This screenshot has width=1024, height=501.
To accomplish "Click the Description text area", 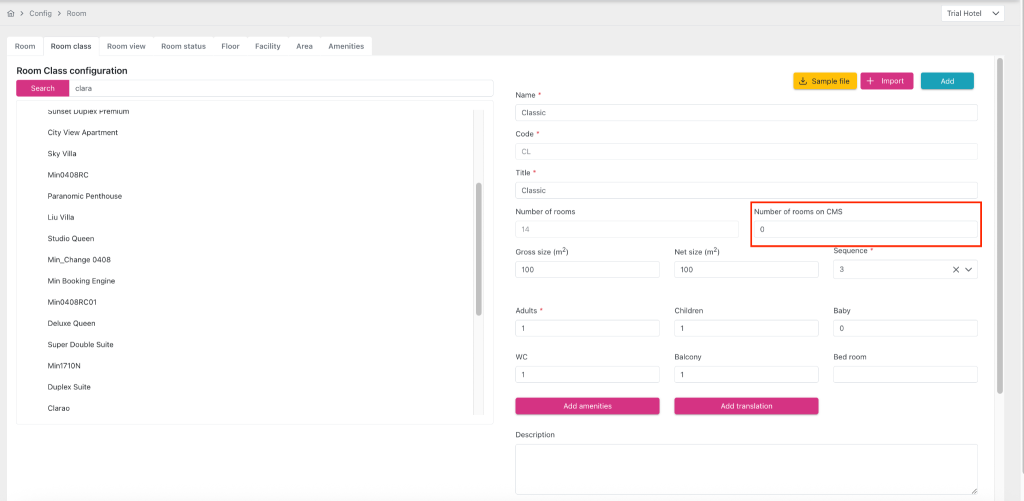I will [x=745, y=469].
